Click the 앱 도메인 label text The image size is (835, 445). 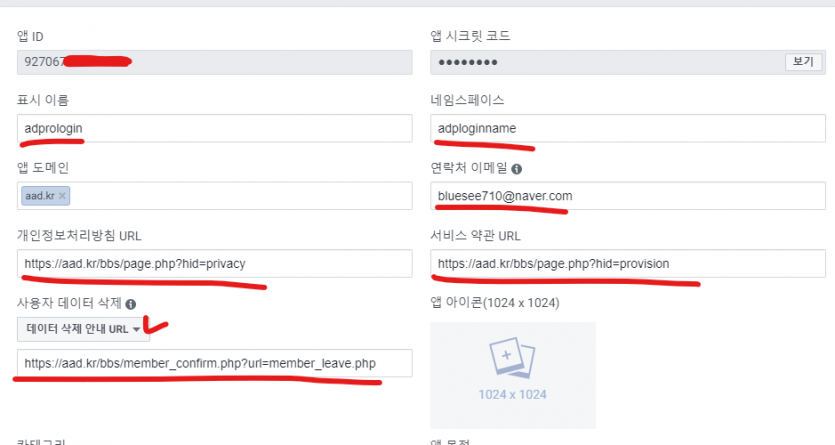click(42, 168)
